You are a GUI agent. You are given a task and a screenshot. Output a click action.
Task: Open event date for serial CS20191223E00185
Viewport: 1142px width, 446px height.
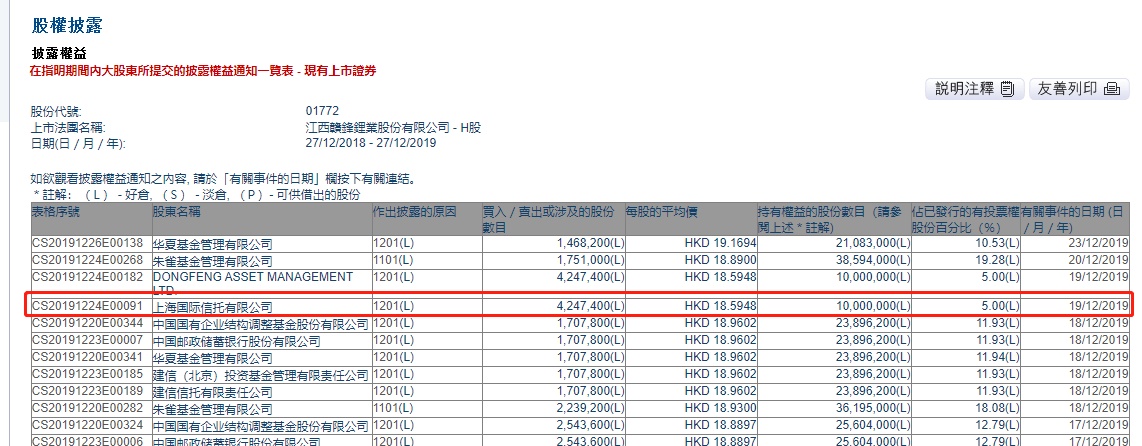1100,375
